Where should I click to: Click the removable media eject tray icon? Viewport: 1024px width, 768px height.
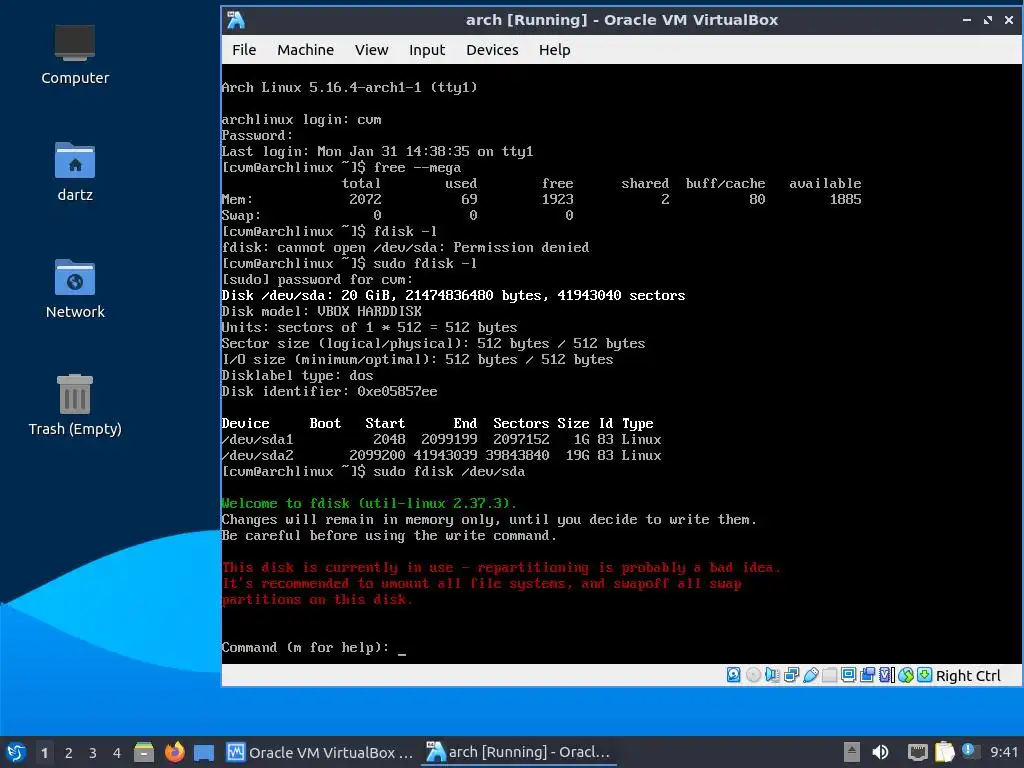coord(852,752)
